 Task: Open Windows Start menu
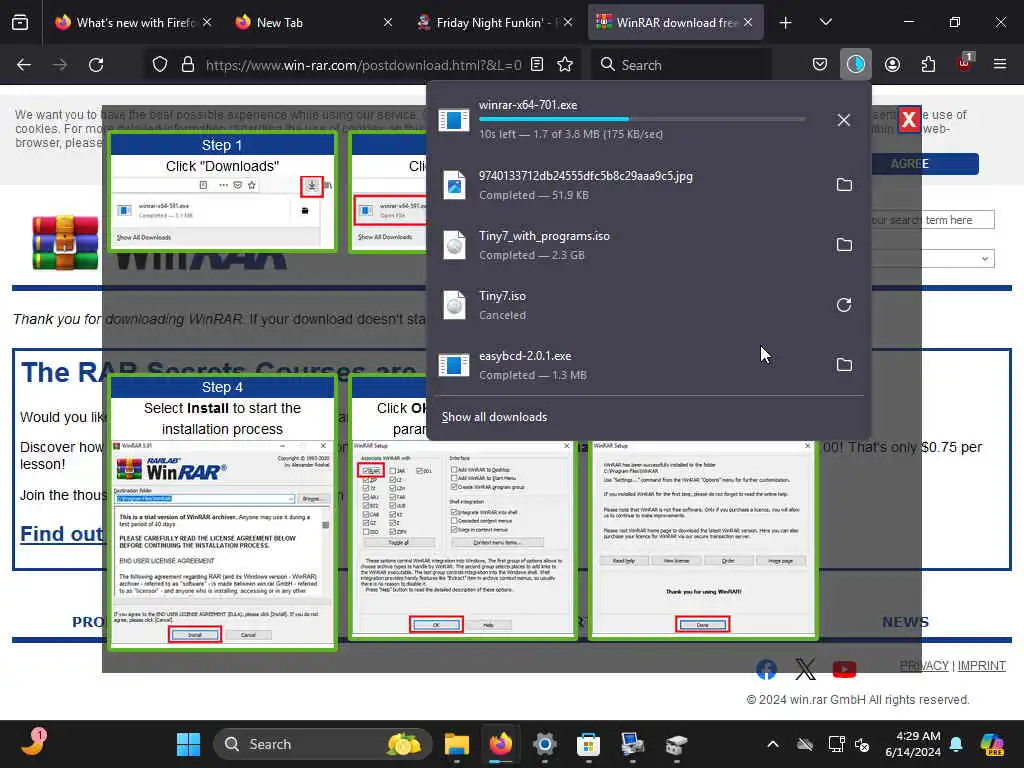tap(189, 744)
